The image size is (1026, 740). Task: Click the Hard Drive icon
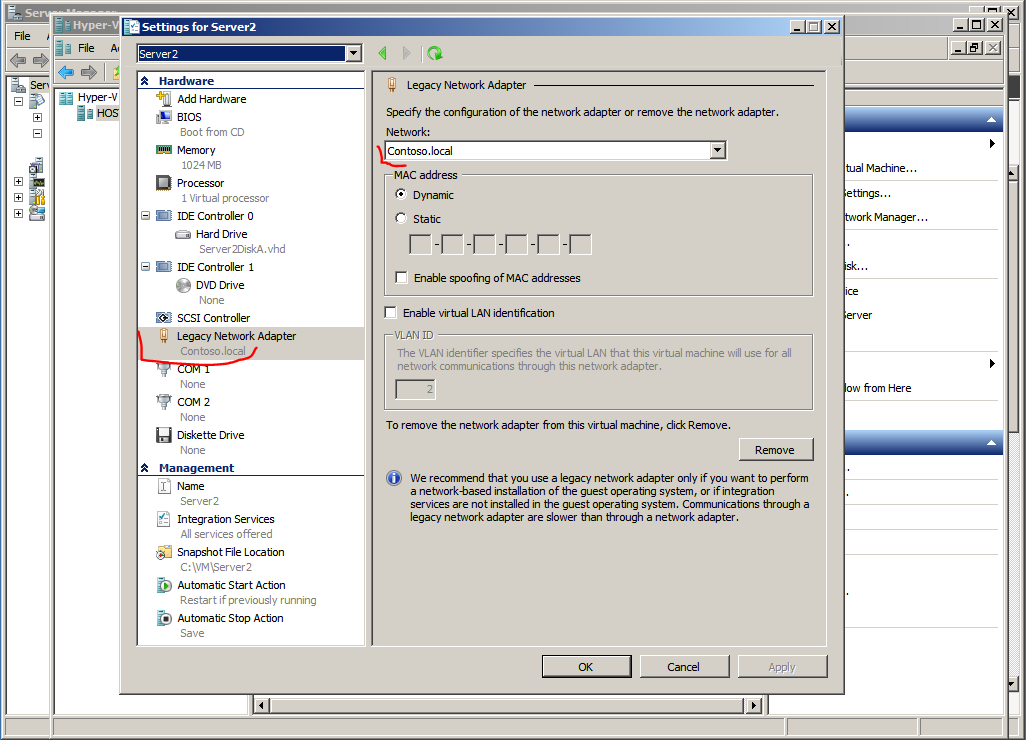183,234
